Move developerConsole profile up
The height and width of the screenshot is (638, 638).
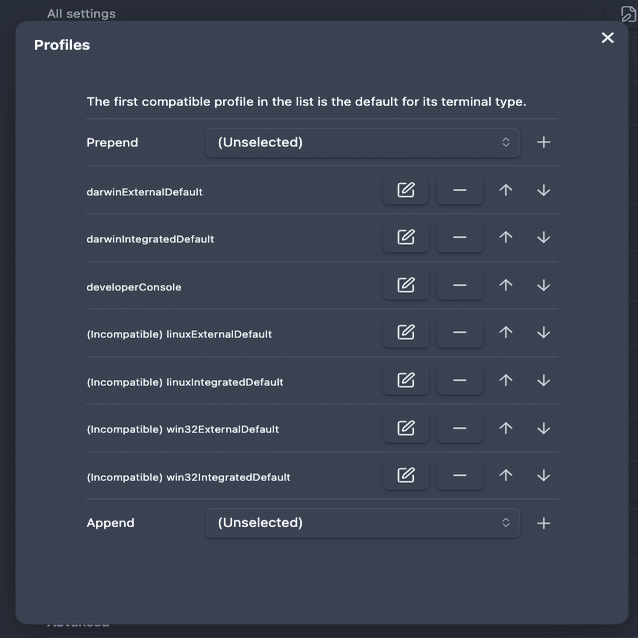[x=506, y=285]
